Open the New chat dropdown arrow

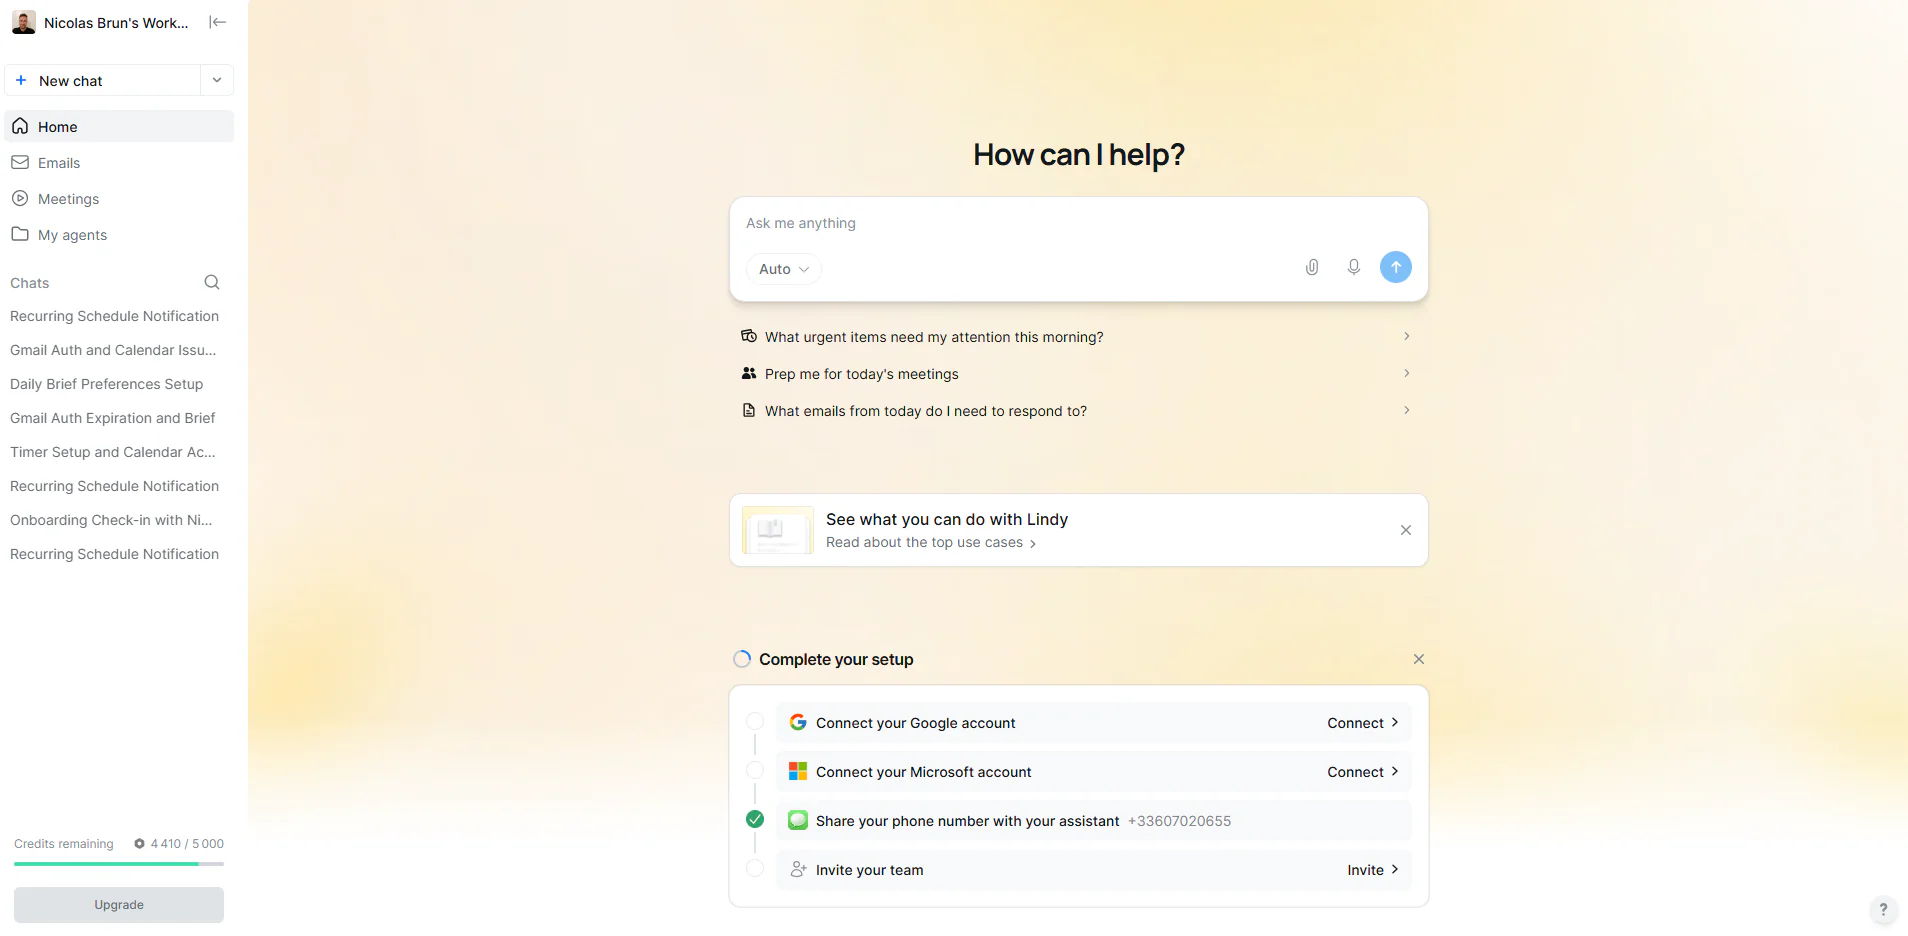(x=217, y=80)
